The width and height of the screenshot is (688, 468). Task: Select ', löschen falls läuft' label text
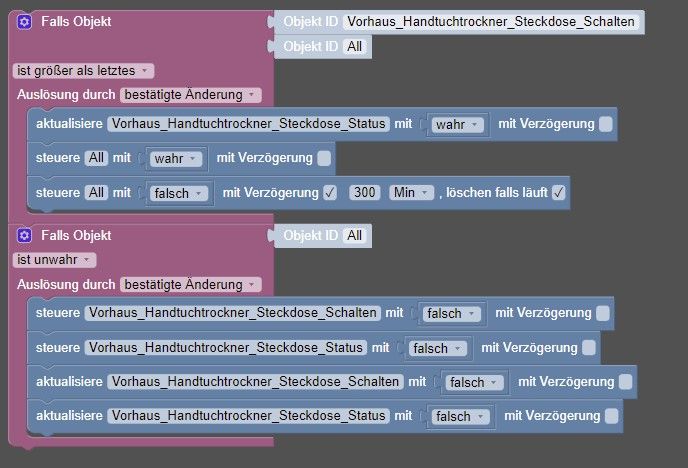(493, 193)
